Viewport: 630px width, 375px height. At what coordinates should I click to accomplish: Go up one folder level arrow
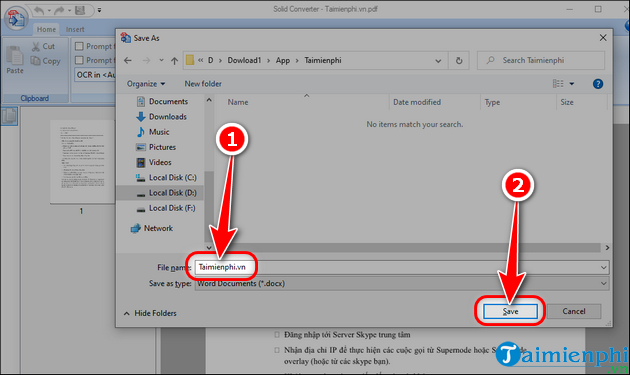(x=174, y=60)
